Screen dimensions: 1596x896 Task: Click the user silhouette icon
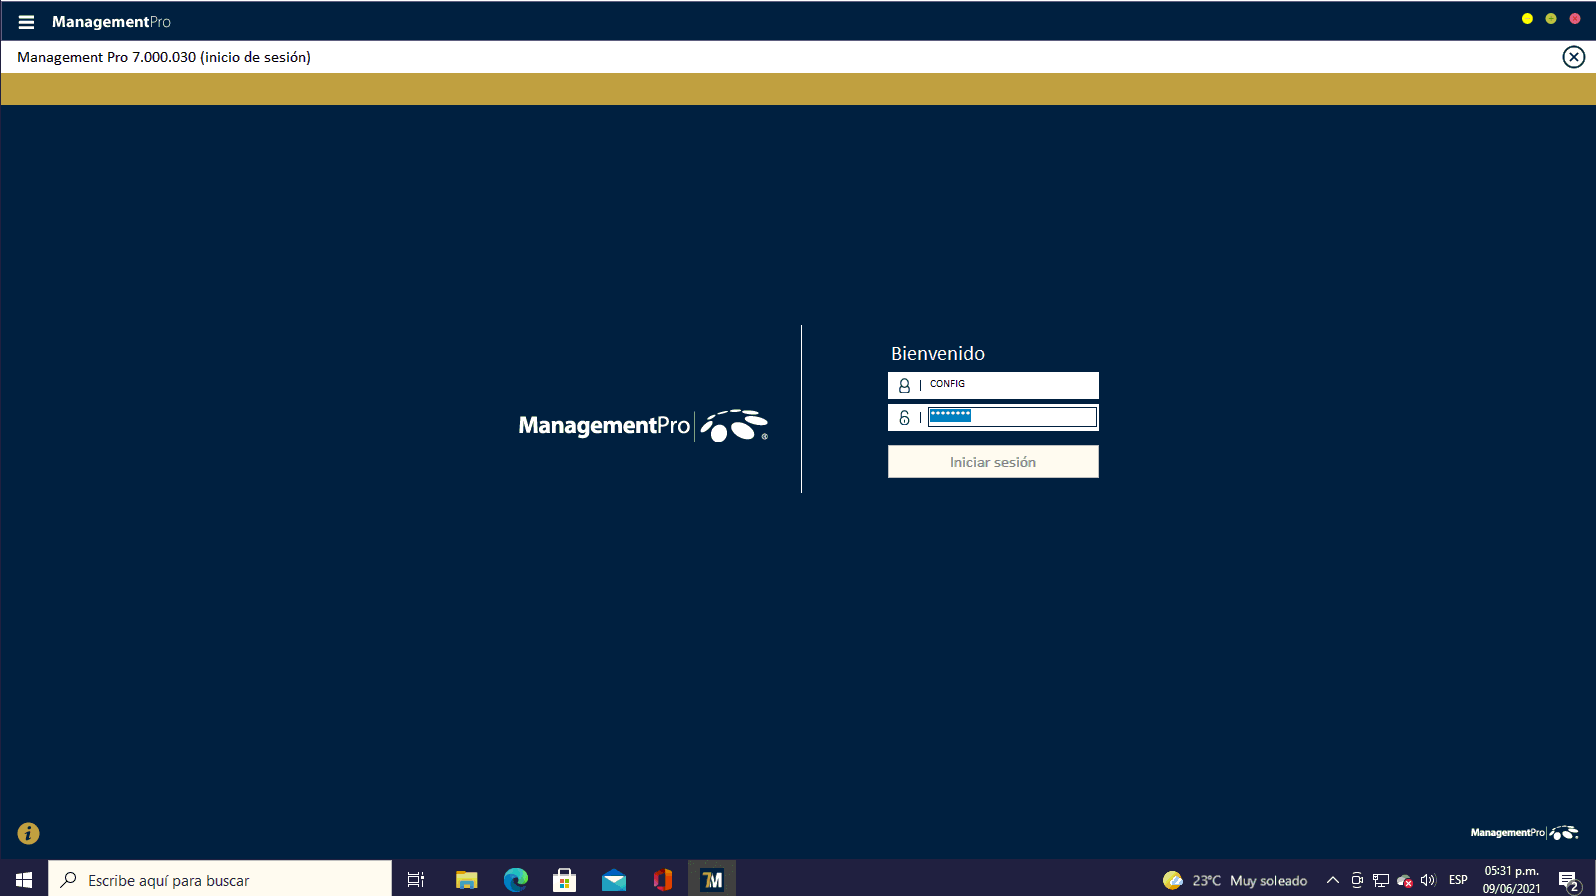904,385
